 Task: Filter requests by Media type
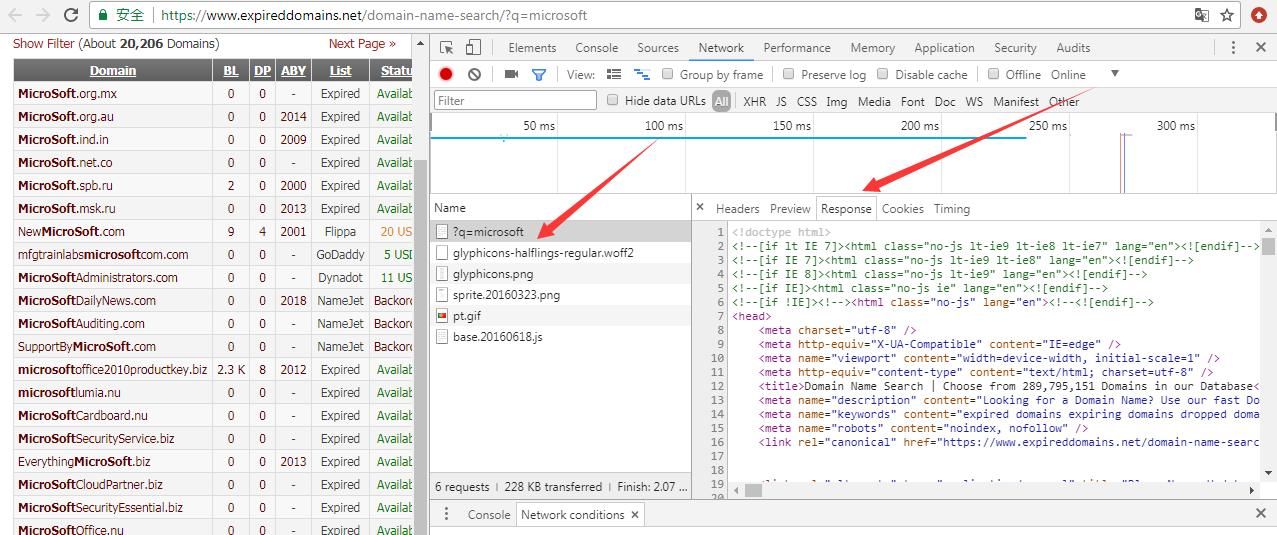click(x=874, y=101)
